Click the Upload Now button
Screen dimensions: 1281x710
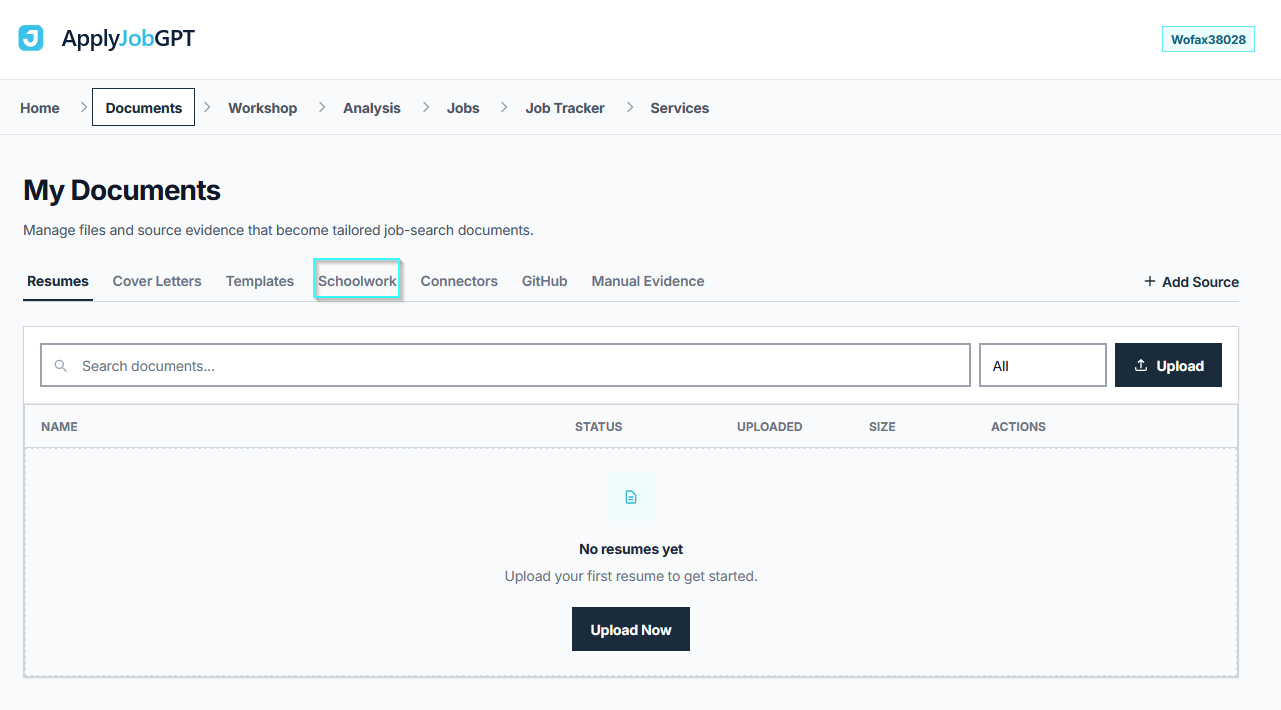pos(631,629)
